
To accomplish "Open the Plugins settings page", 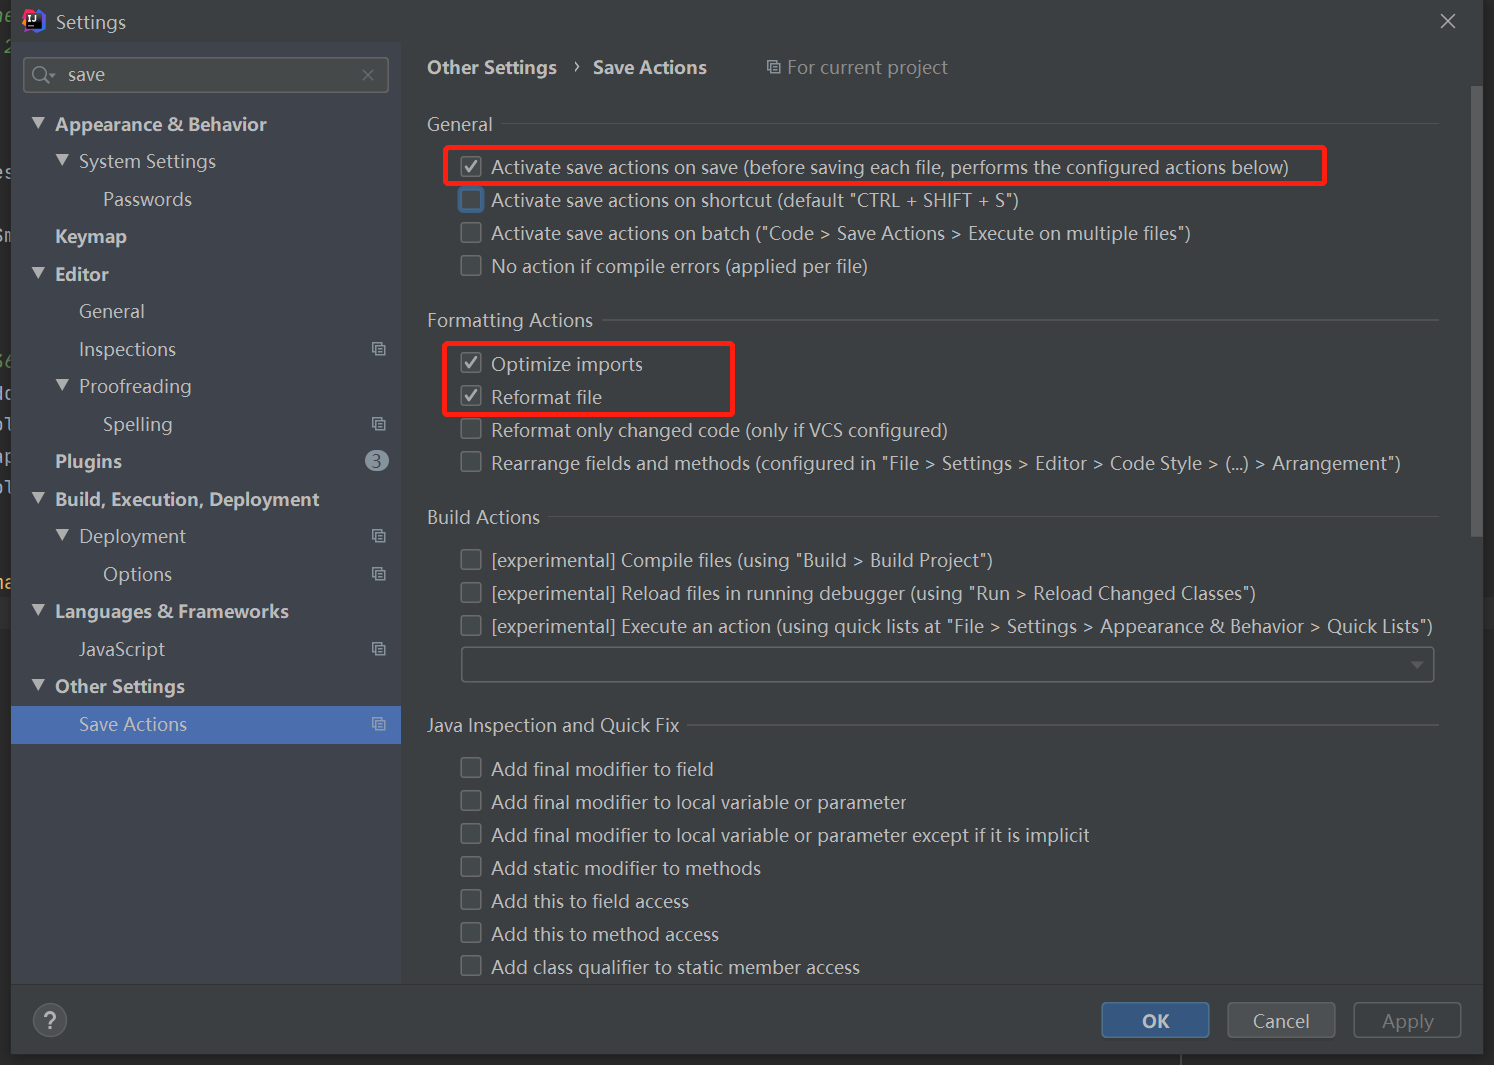I will [x=88, y=461].
